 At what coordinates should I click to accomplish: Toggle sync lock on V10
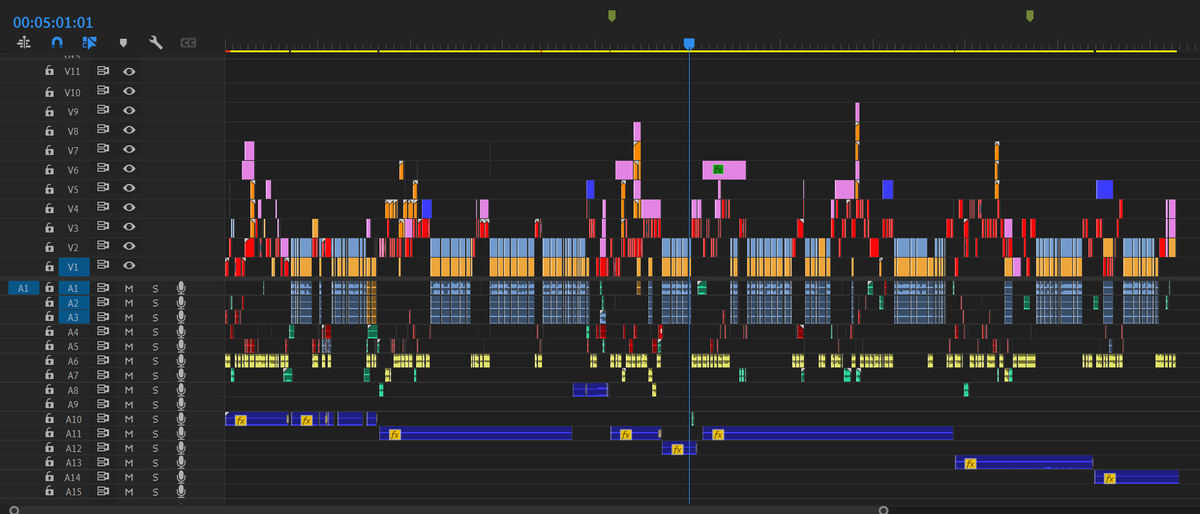click(x=102, y=91)
